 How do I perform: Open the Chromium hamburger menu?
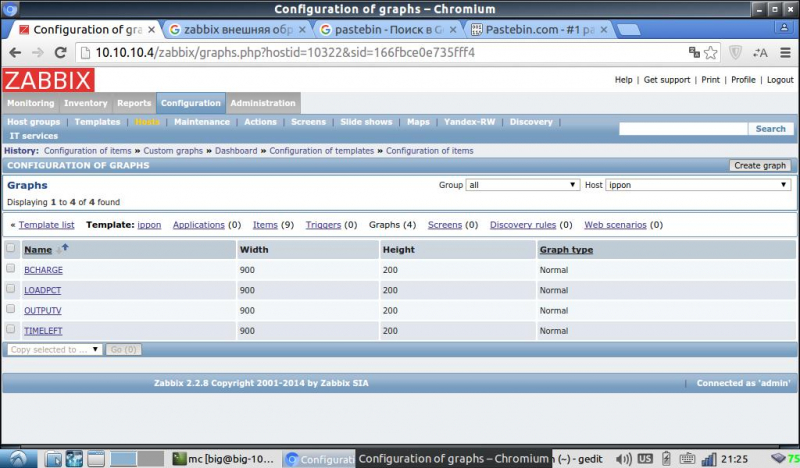coord(784,52)
